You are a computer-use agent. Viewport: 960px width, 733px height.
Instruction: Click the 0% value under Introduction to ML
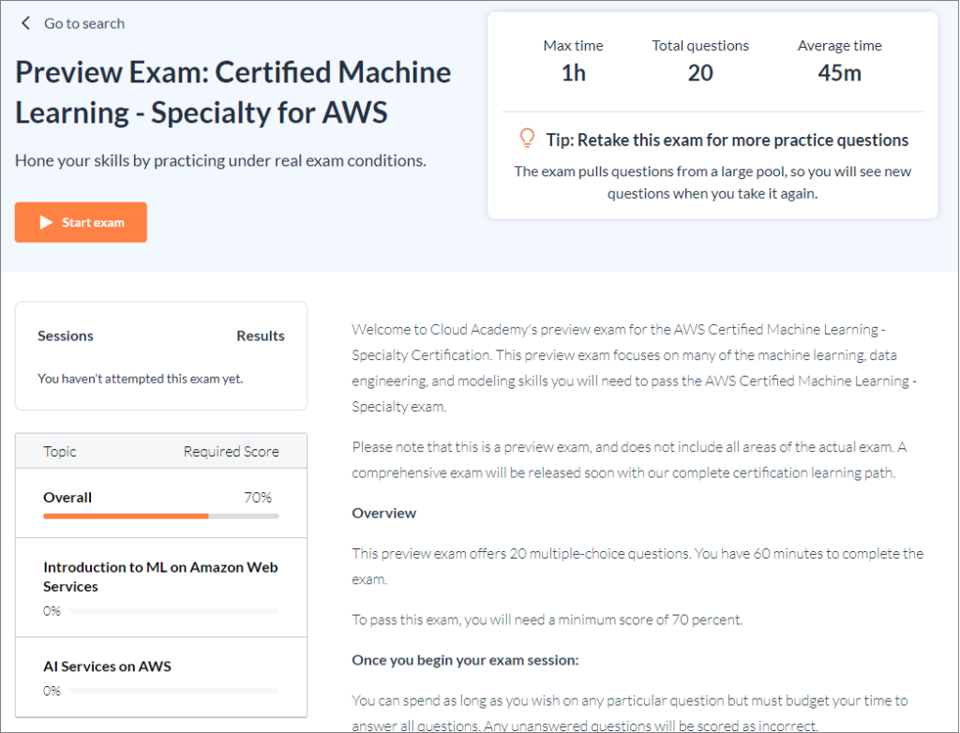point(52,611)
